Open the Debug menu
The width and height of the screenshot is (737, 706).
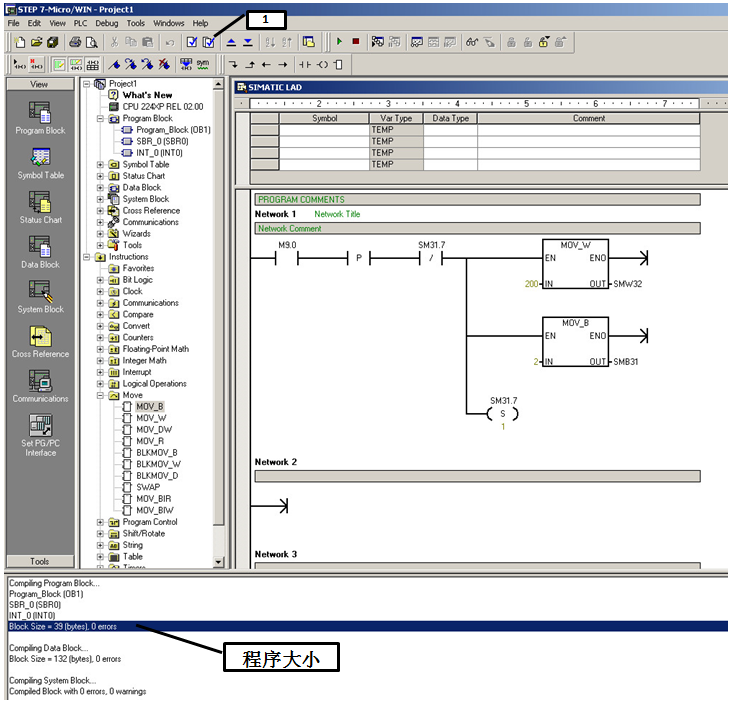point(106,22)
